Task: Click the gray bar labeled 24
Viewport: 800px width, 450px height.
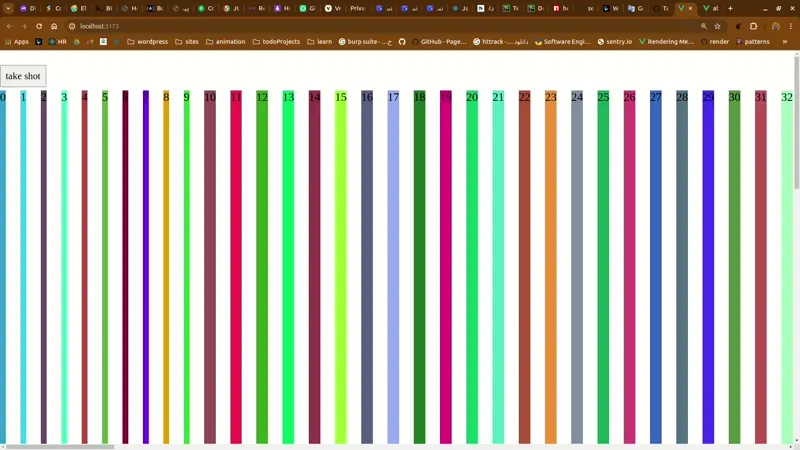Action: click(577, 266)
